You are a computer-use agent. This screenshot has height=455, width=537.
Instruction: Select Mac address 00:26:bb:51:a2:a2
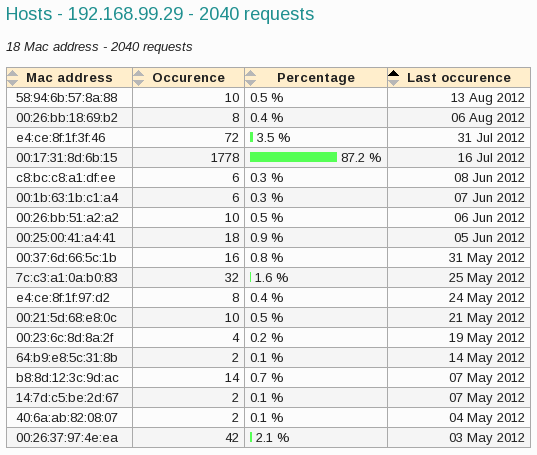[67, 218]
